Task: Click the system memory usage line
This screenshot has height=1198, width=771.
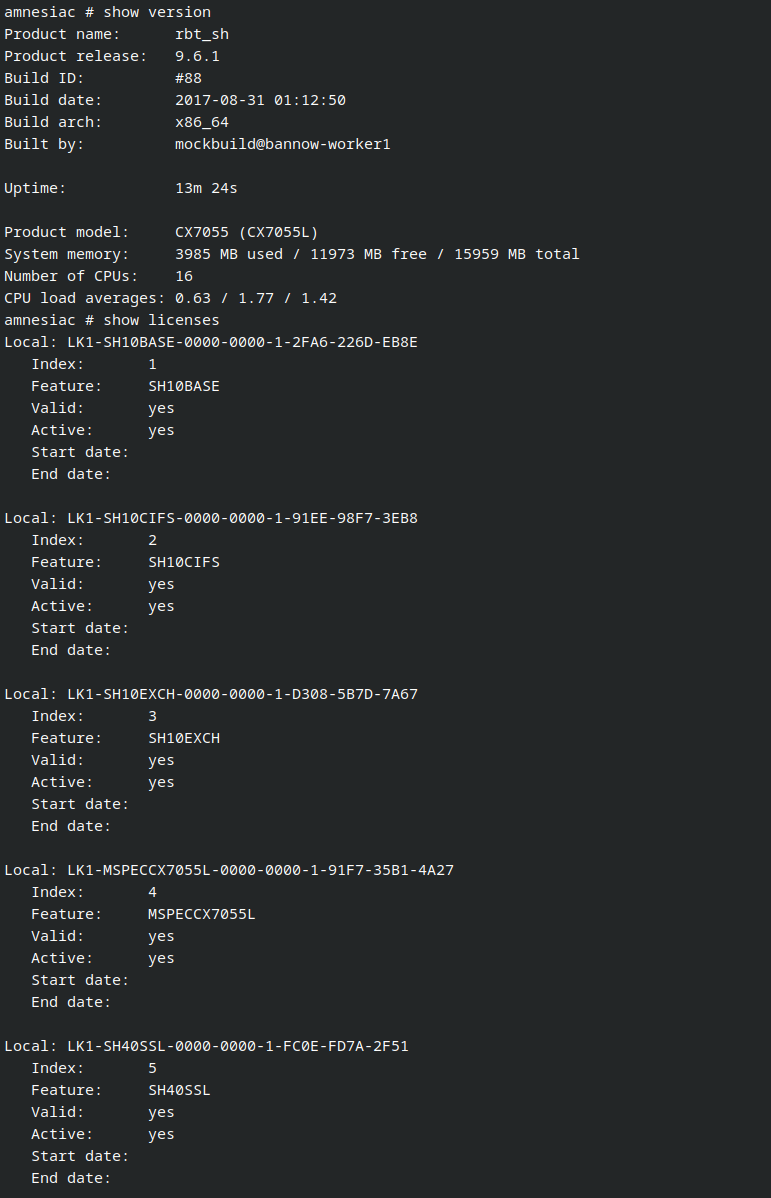Action: [376, 254]
